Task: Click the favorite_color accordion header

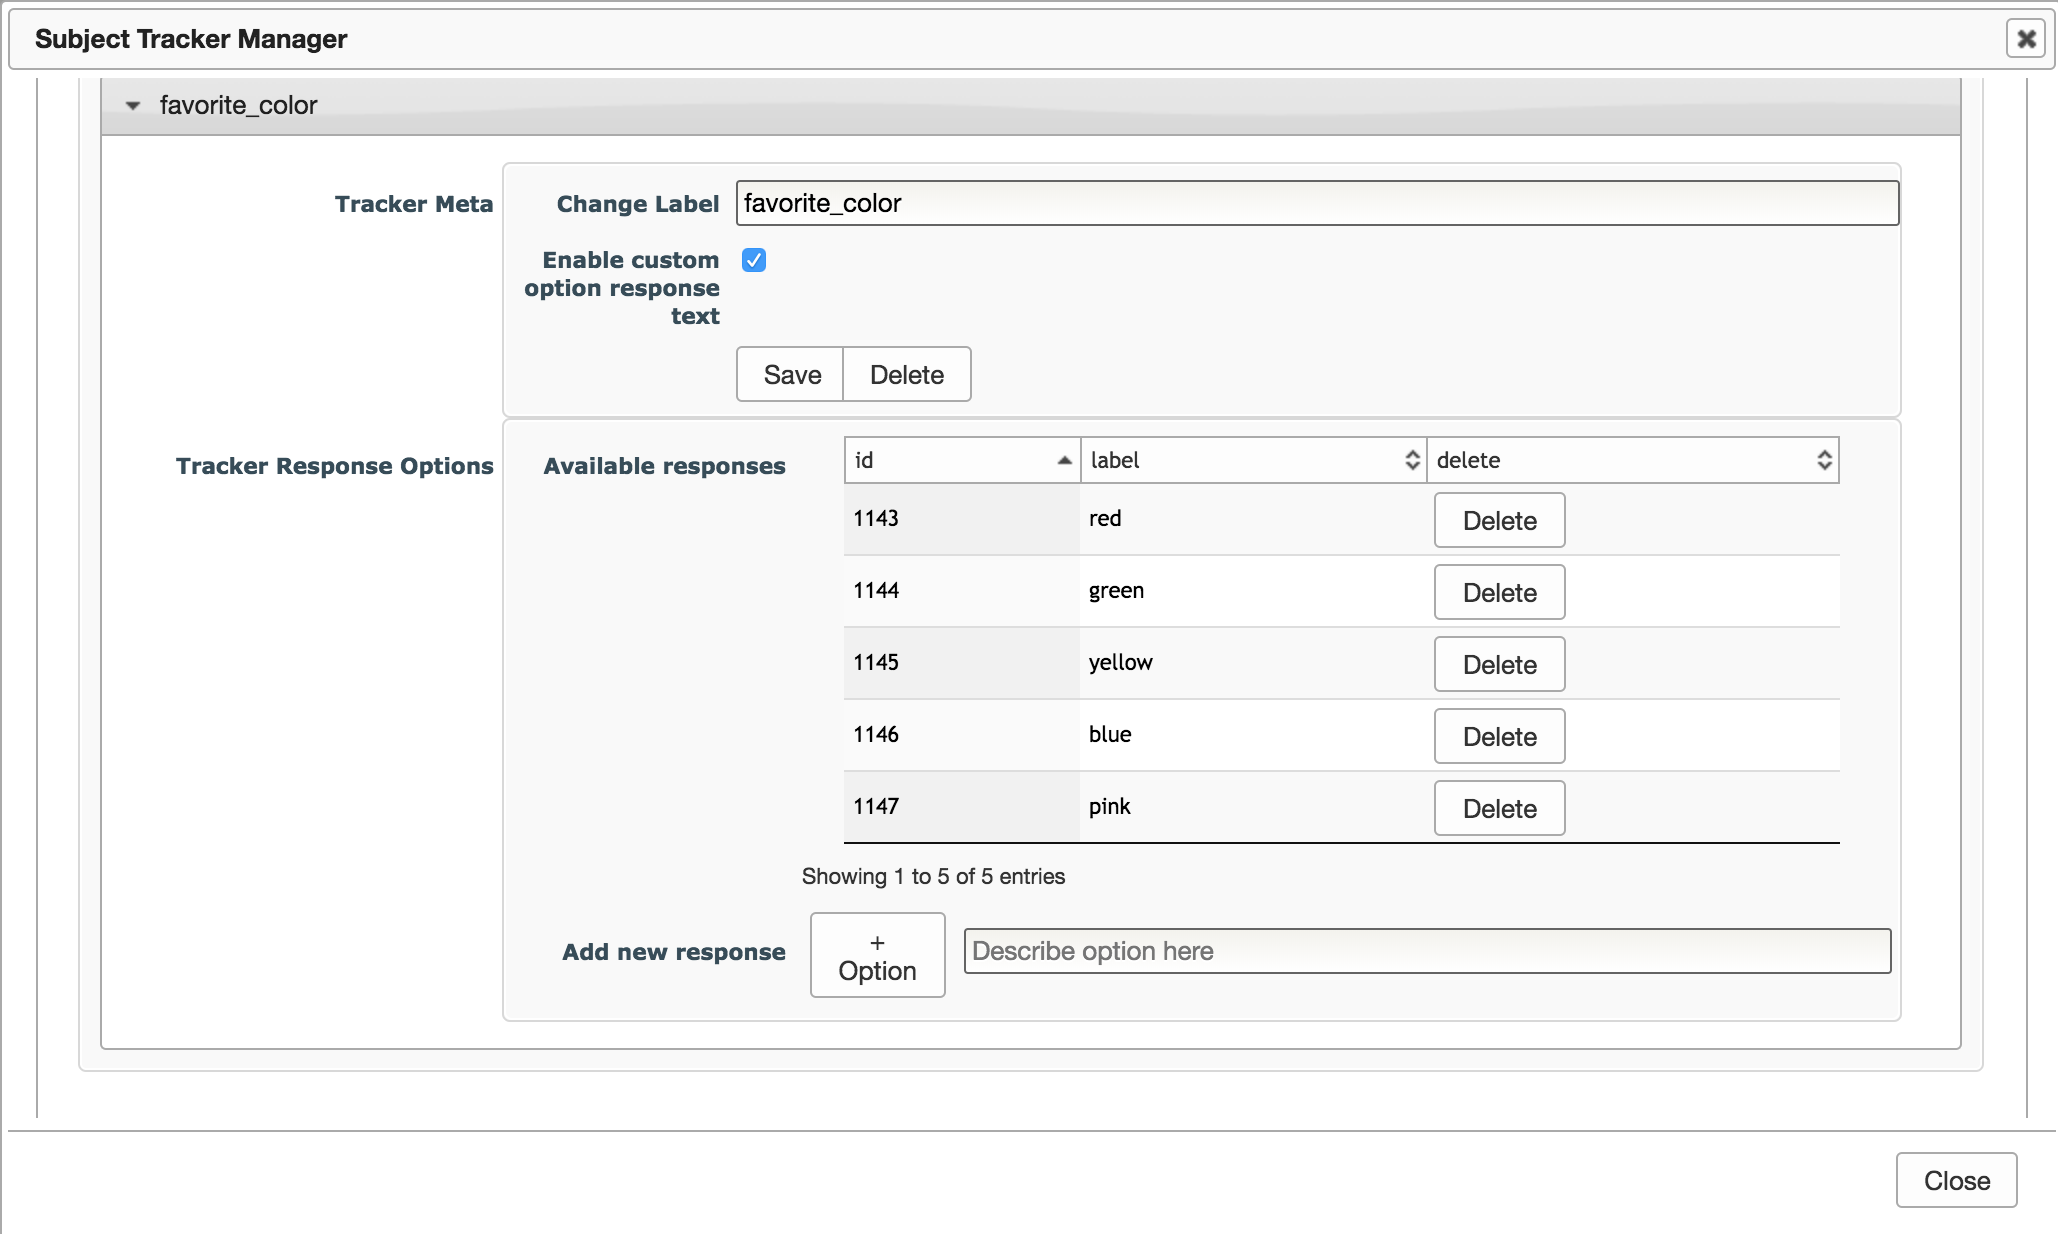Action: point(1030,105)
